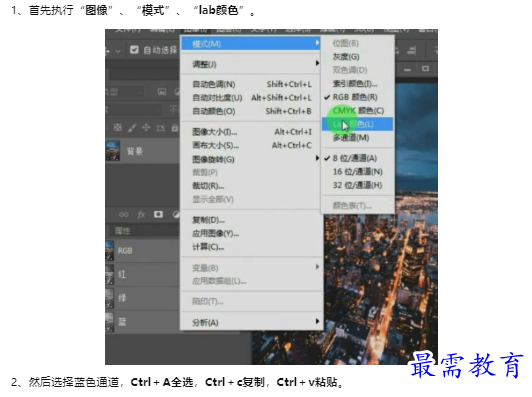The height and width of the screenshot is (397, 532).
Task: Open 画布大小(S)... dialog
Action: 251,146
